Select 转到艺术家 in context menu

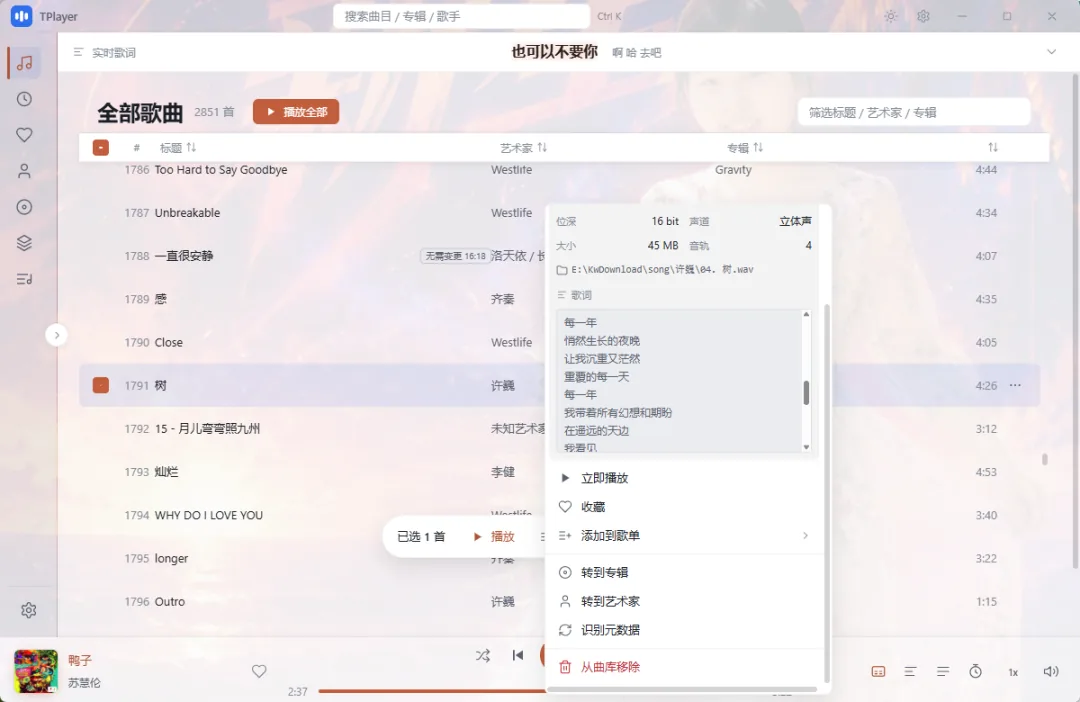pyautogui.click(x=685, y=601)
